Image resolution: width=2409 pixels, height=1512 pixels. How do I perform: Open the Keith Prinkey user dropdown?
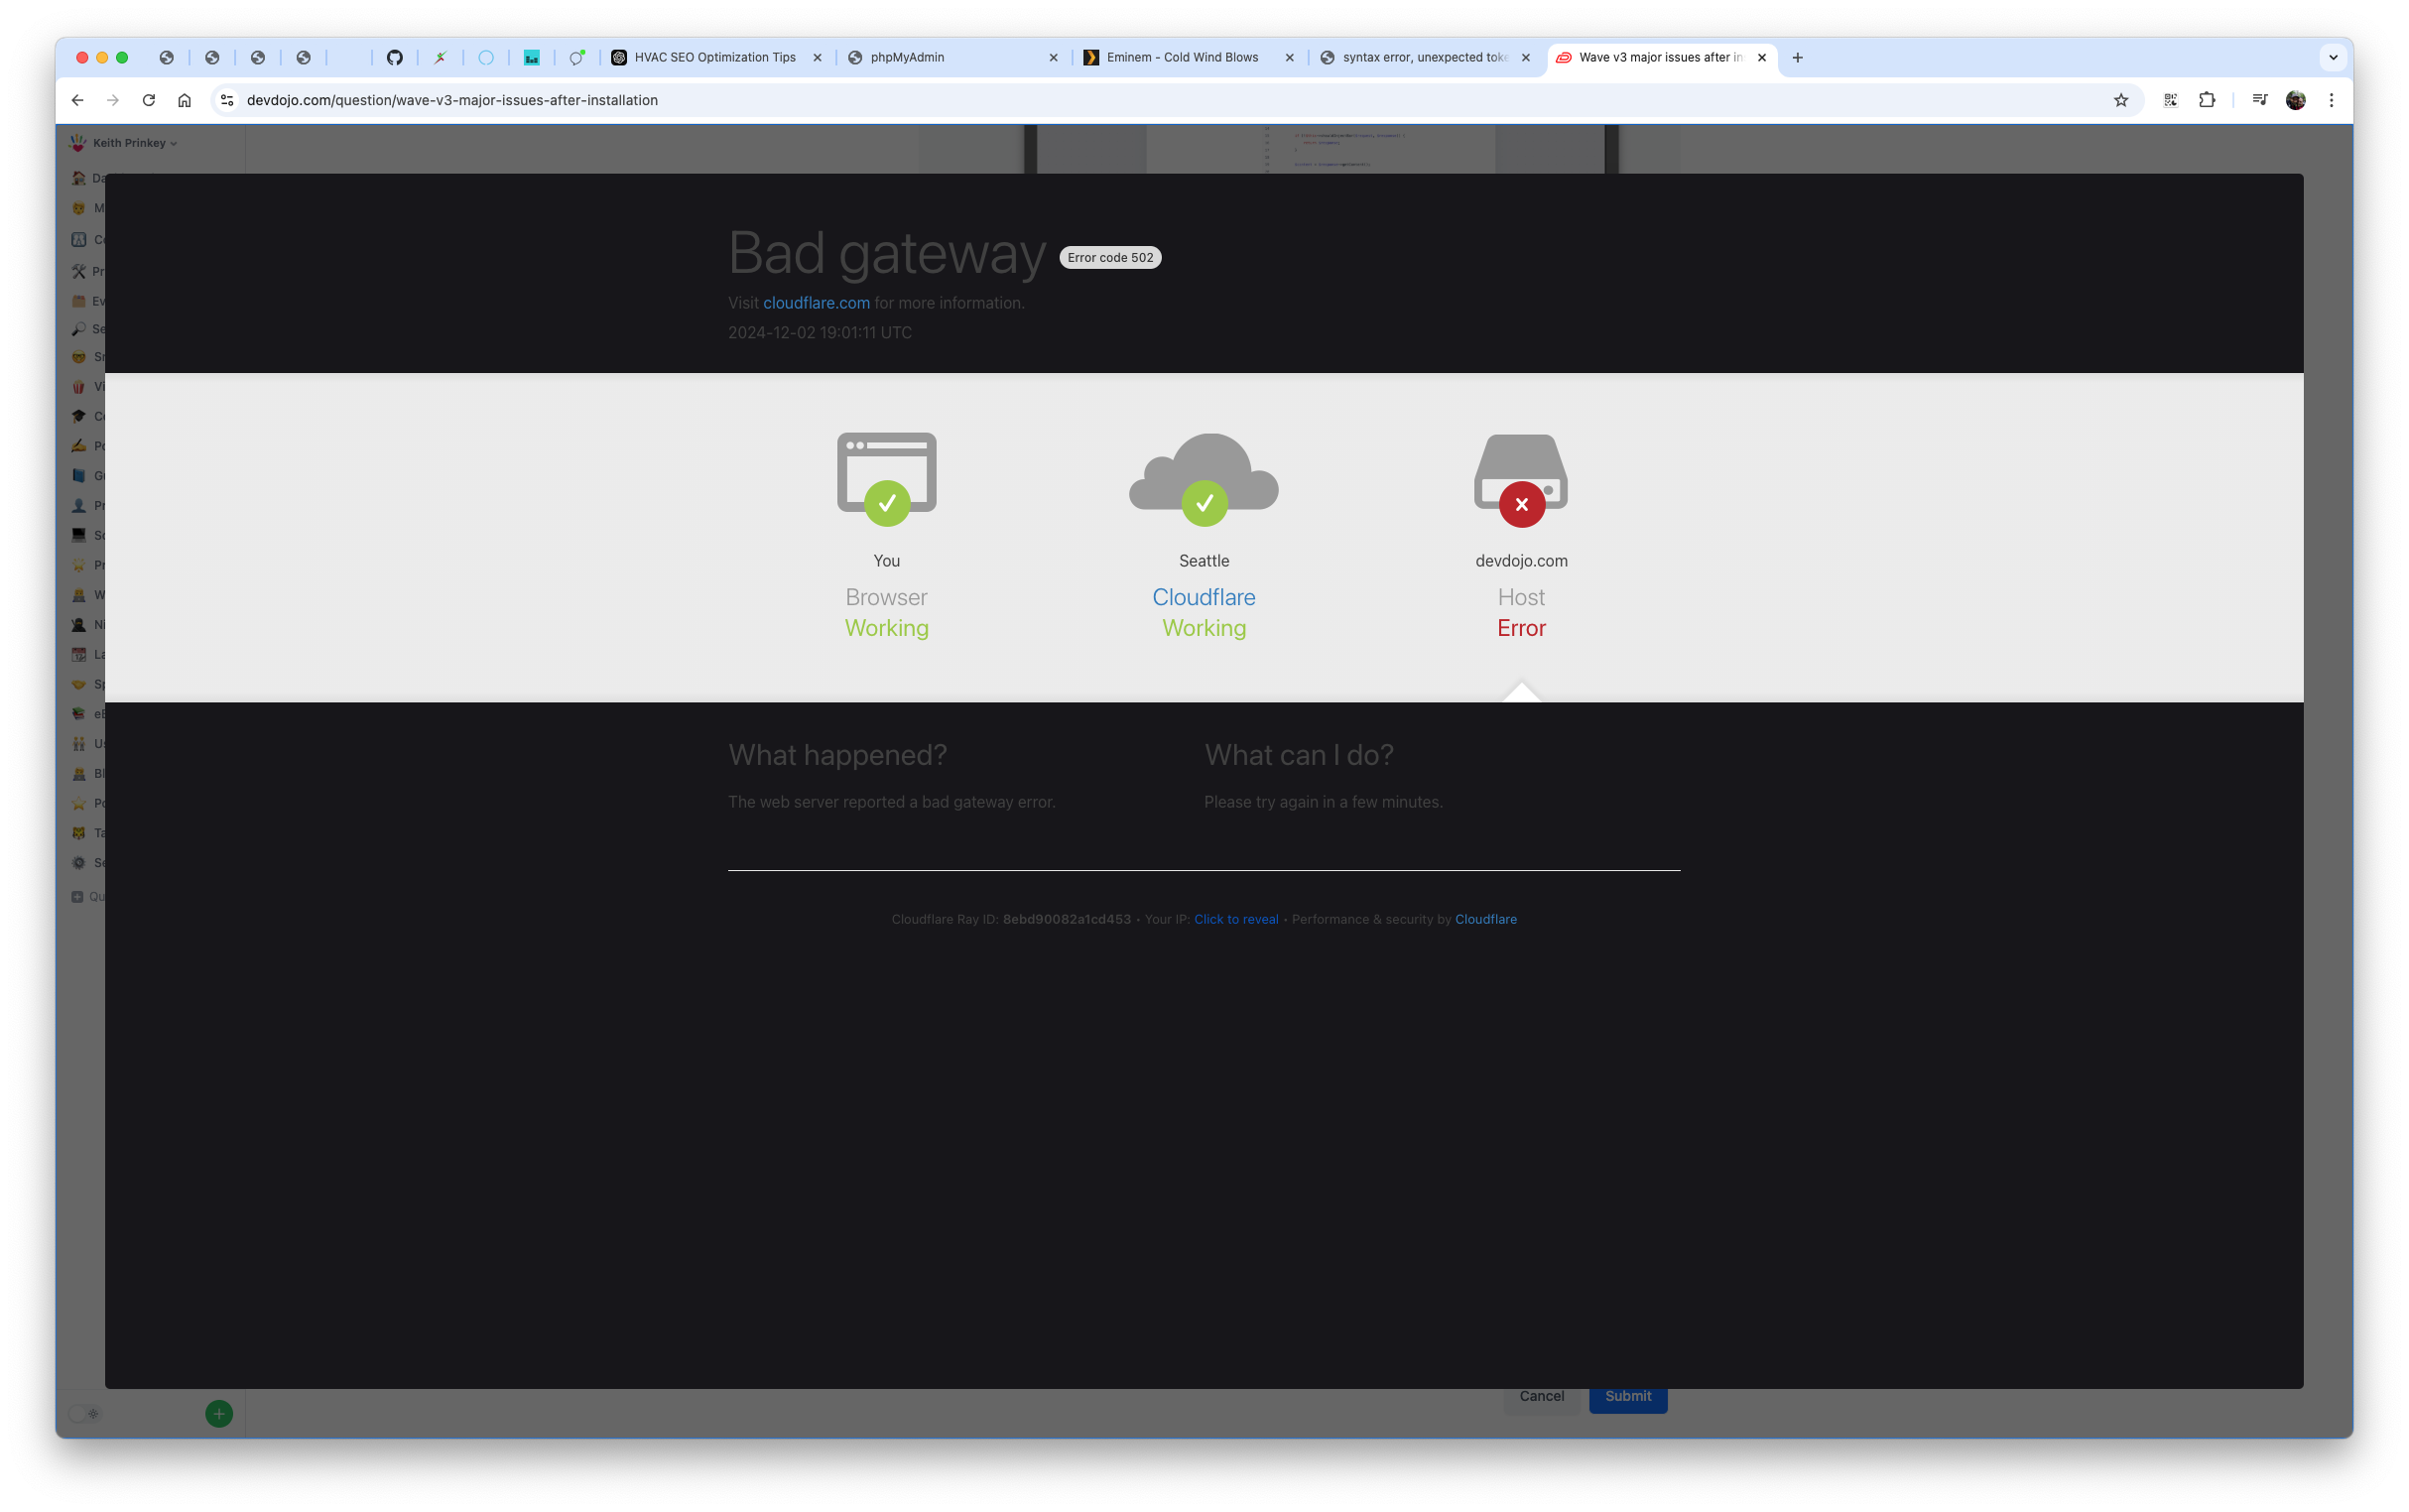[124, 143]
